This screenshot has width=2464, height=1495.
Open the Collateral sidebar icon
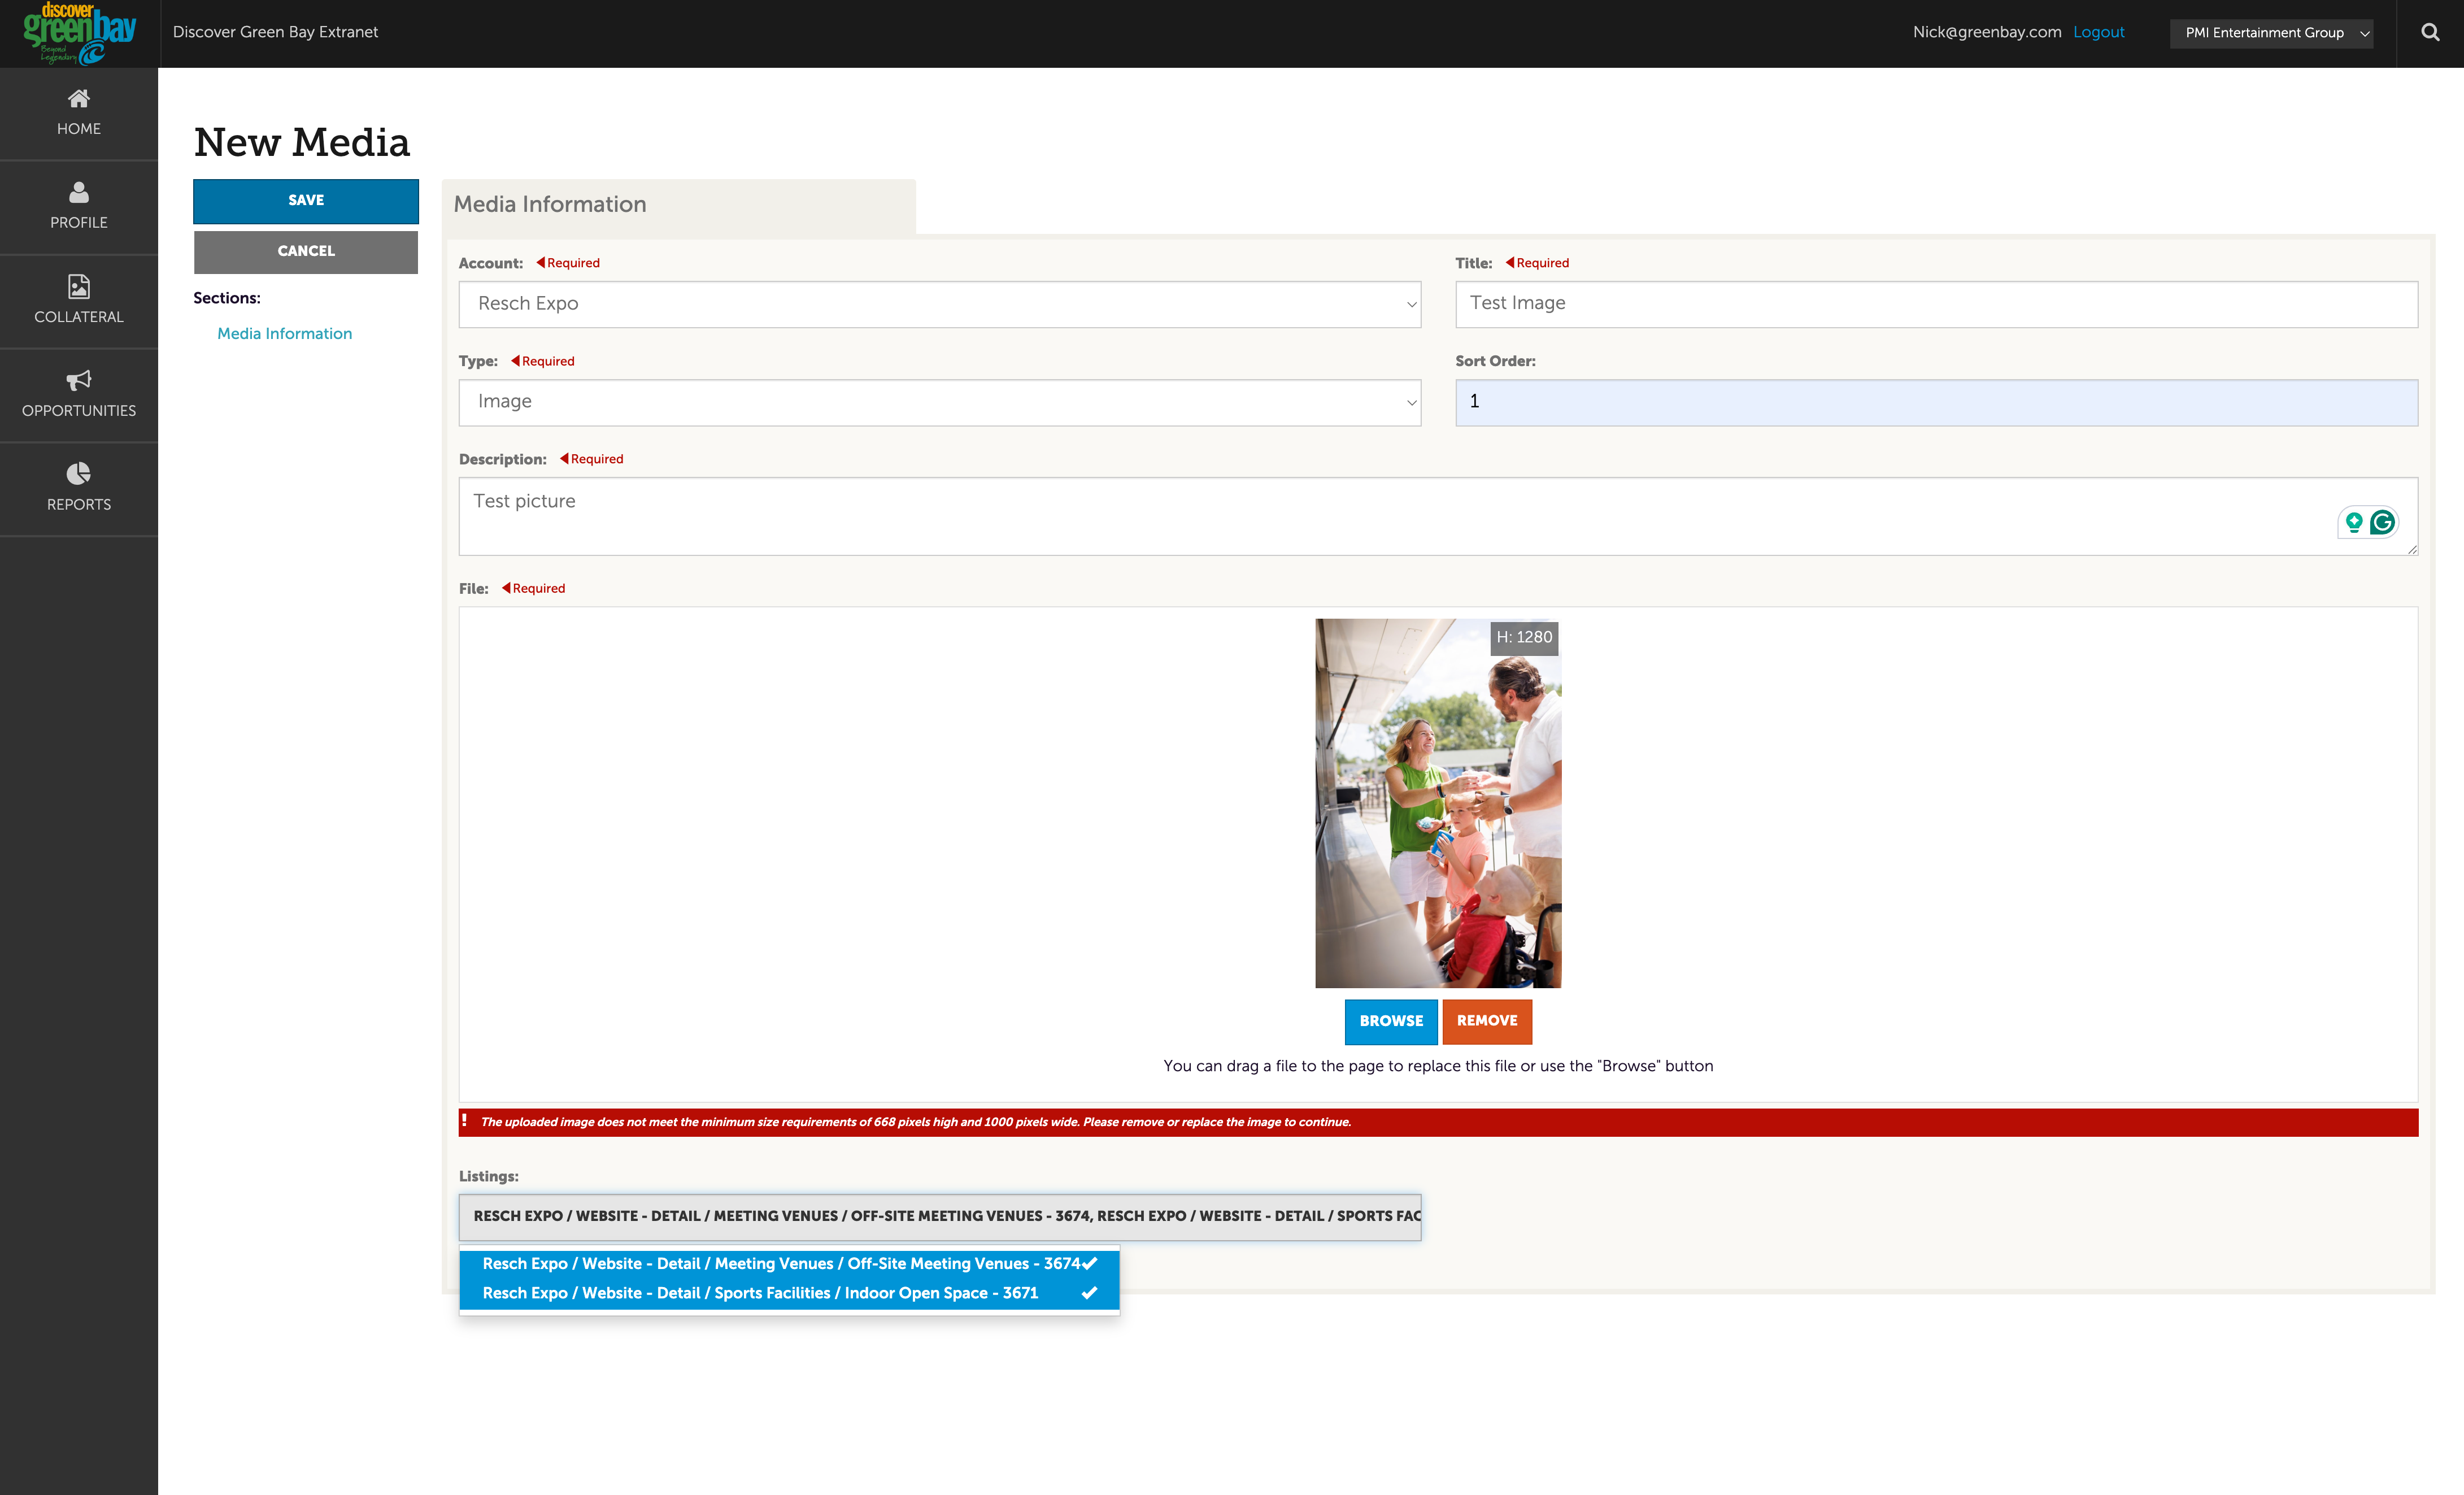point(79,286)
